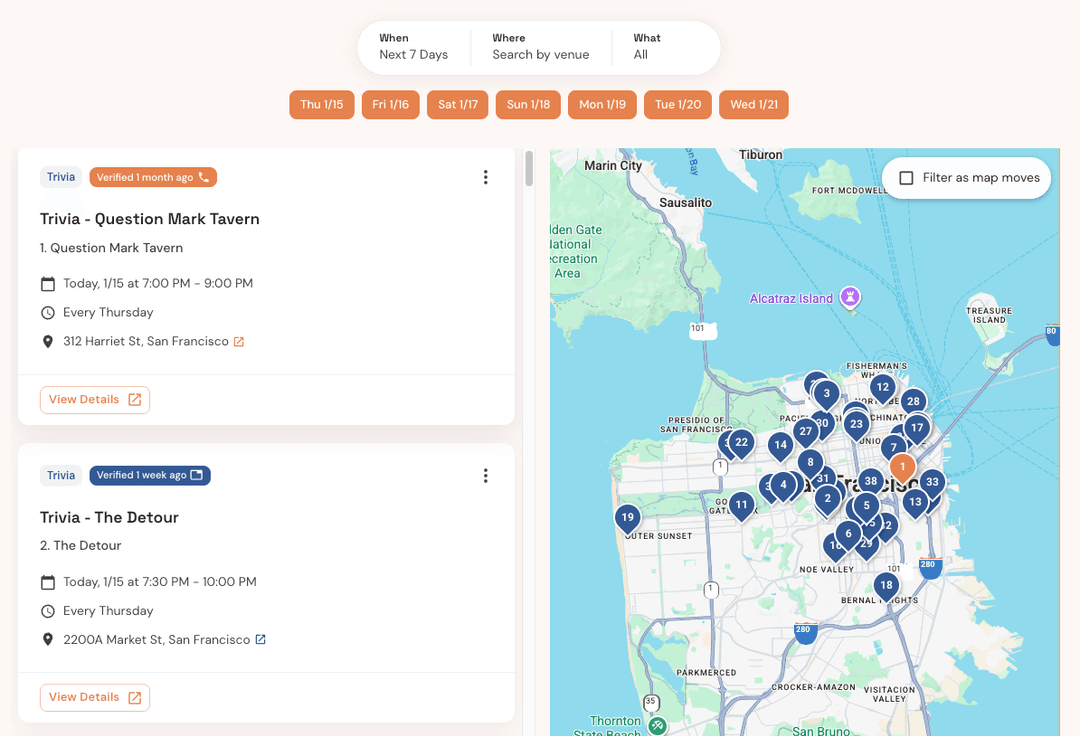Select map marker 18 near Bernal Heights
Image resolution: width=1080 pixels, height=736 pixels.
coord(886,584)
